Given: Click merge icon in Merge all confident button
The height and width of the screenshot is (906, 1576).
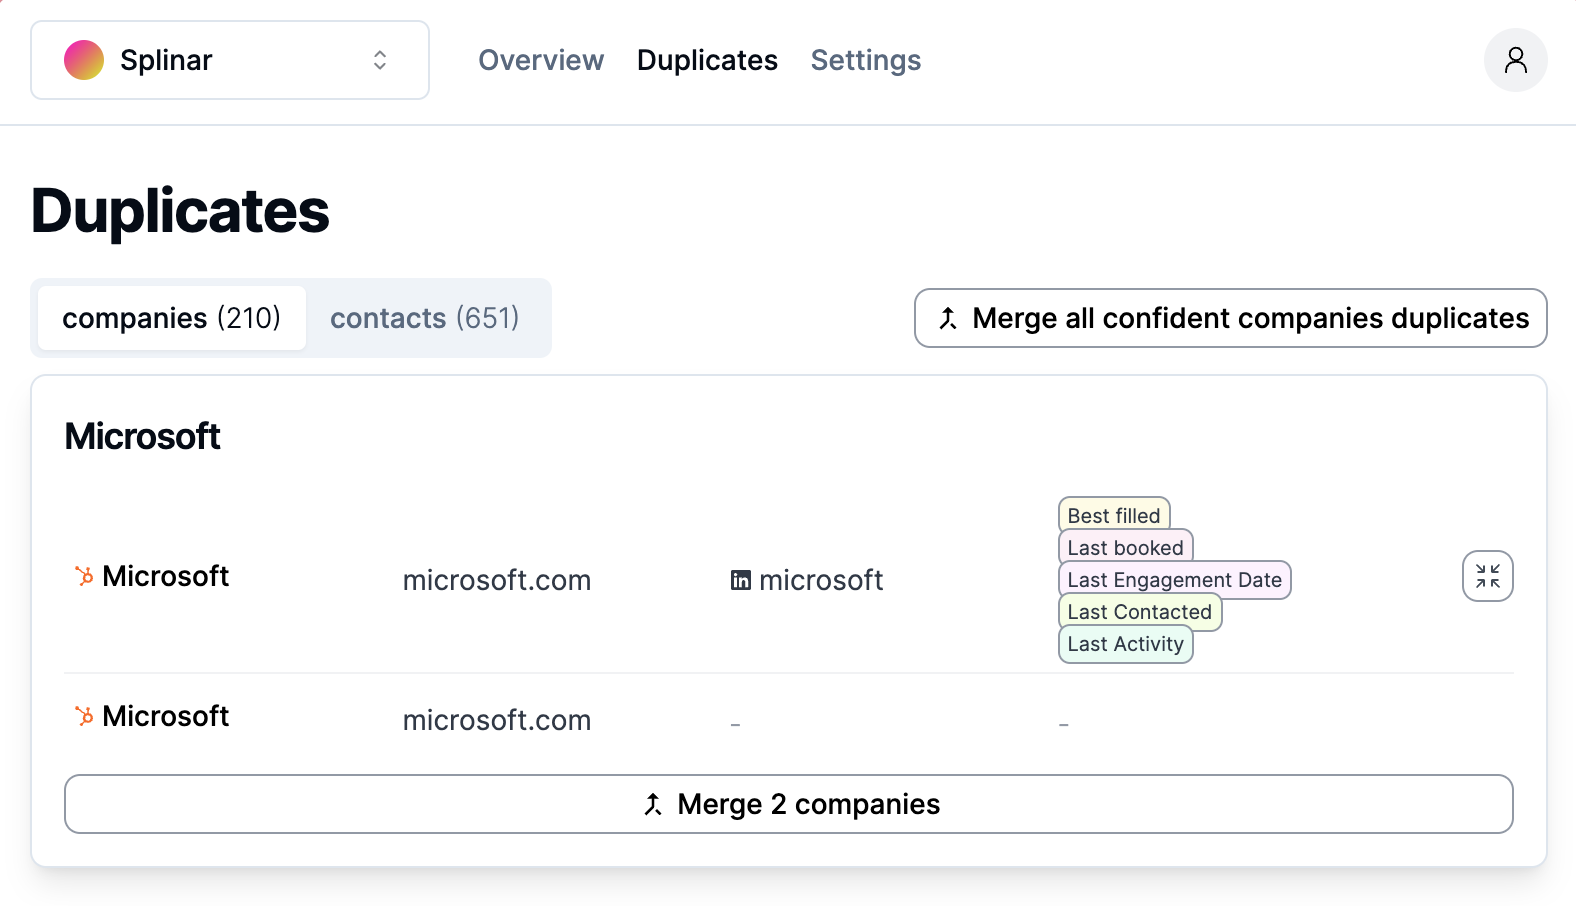Looking at the screenshot, I should [x=948, y=318].
